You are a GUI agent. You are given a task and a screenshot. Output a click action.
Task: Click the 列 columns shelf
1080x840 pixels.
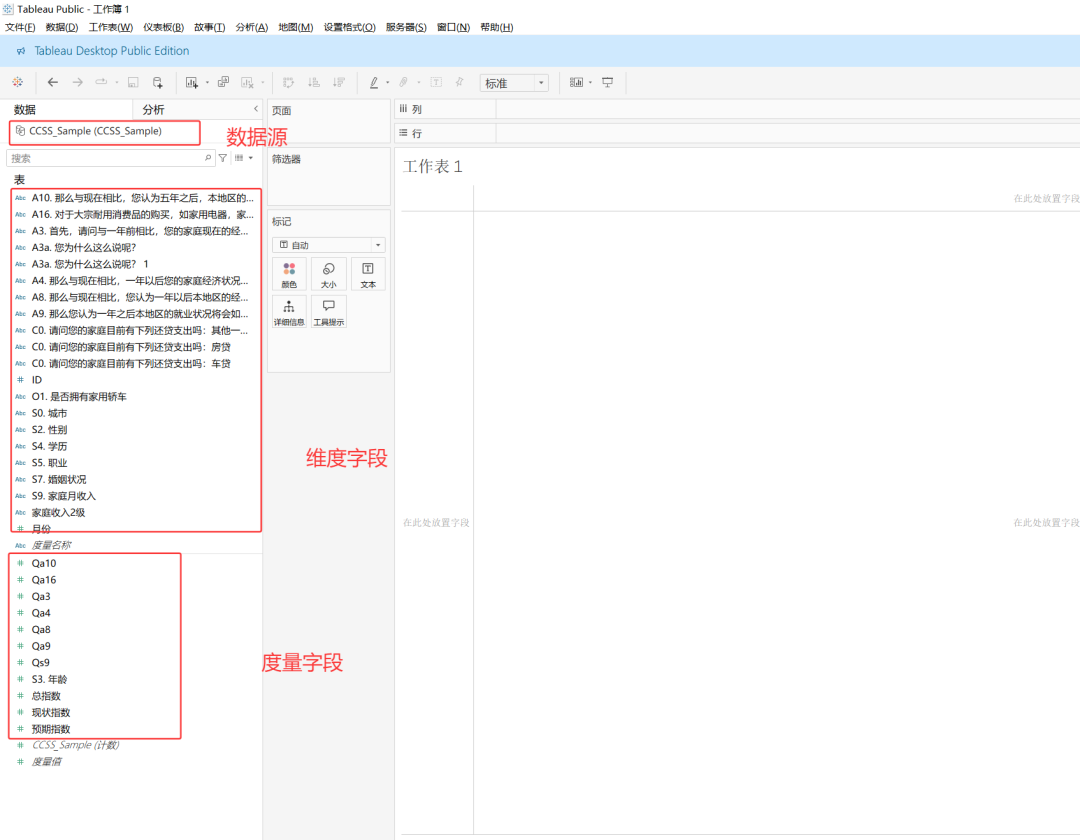(737, 109)
